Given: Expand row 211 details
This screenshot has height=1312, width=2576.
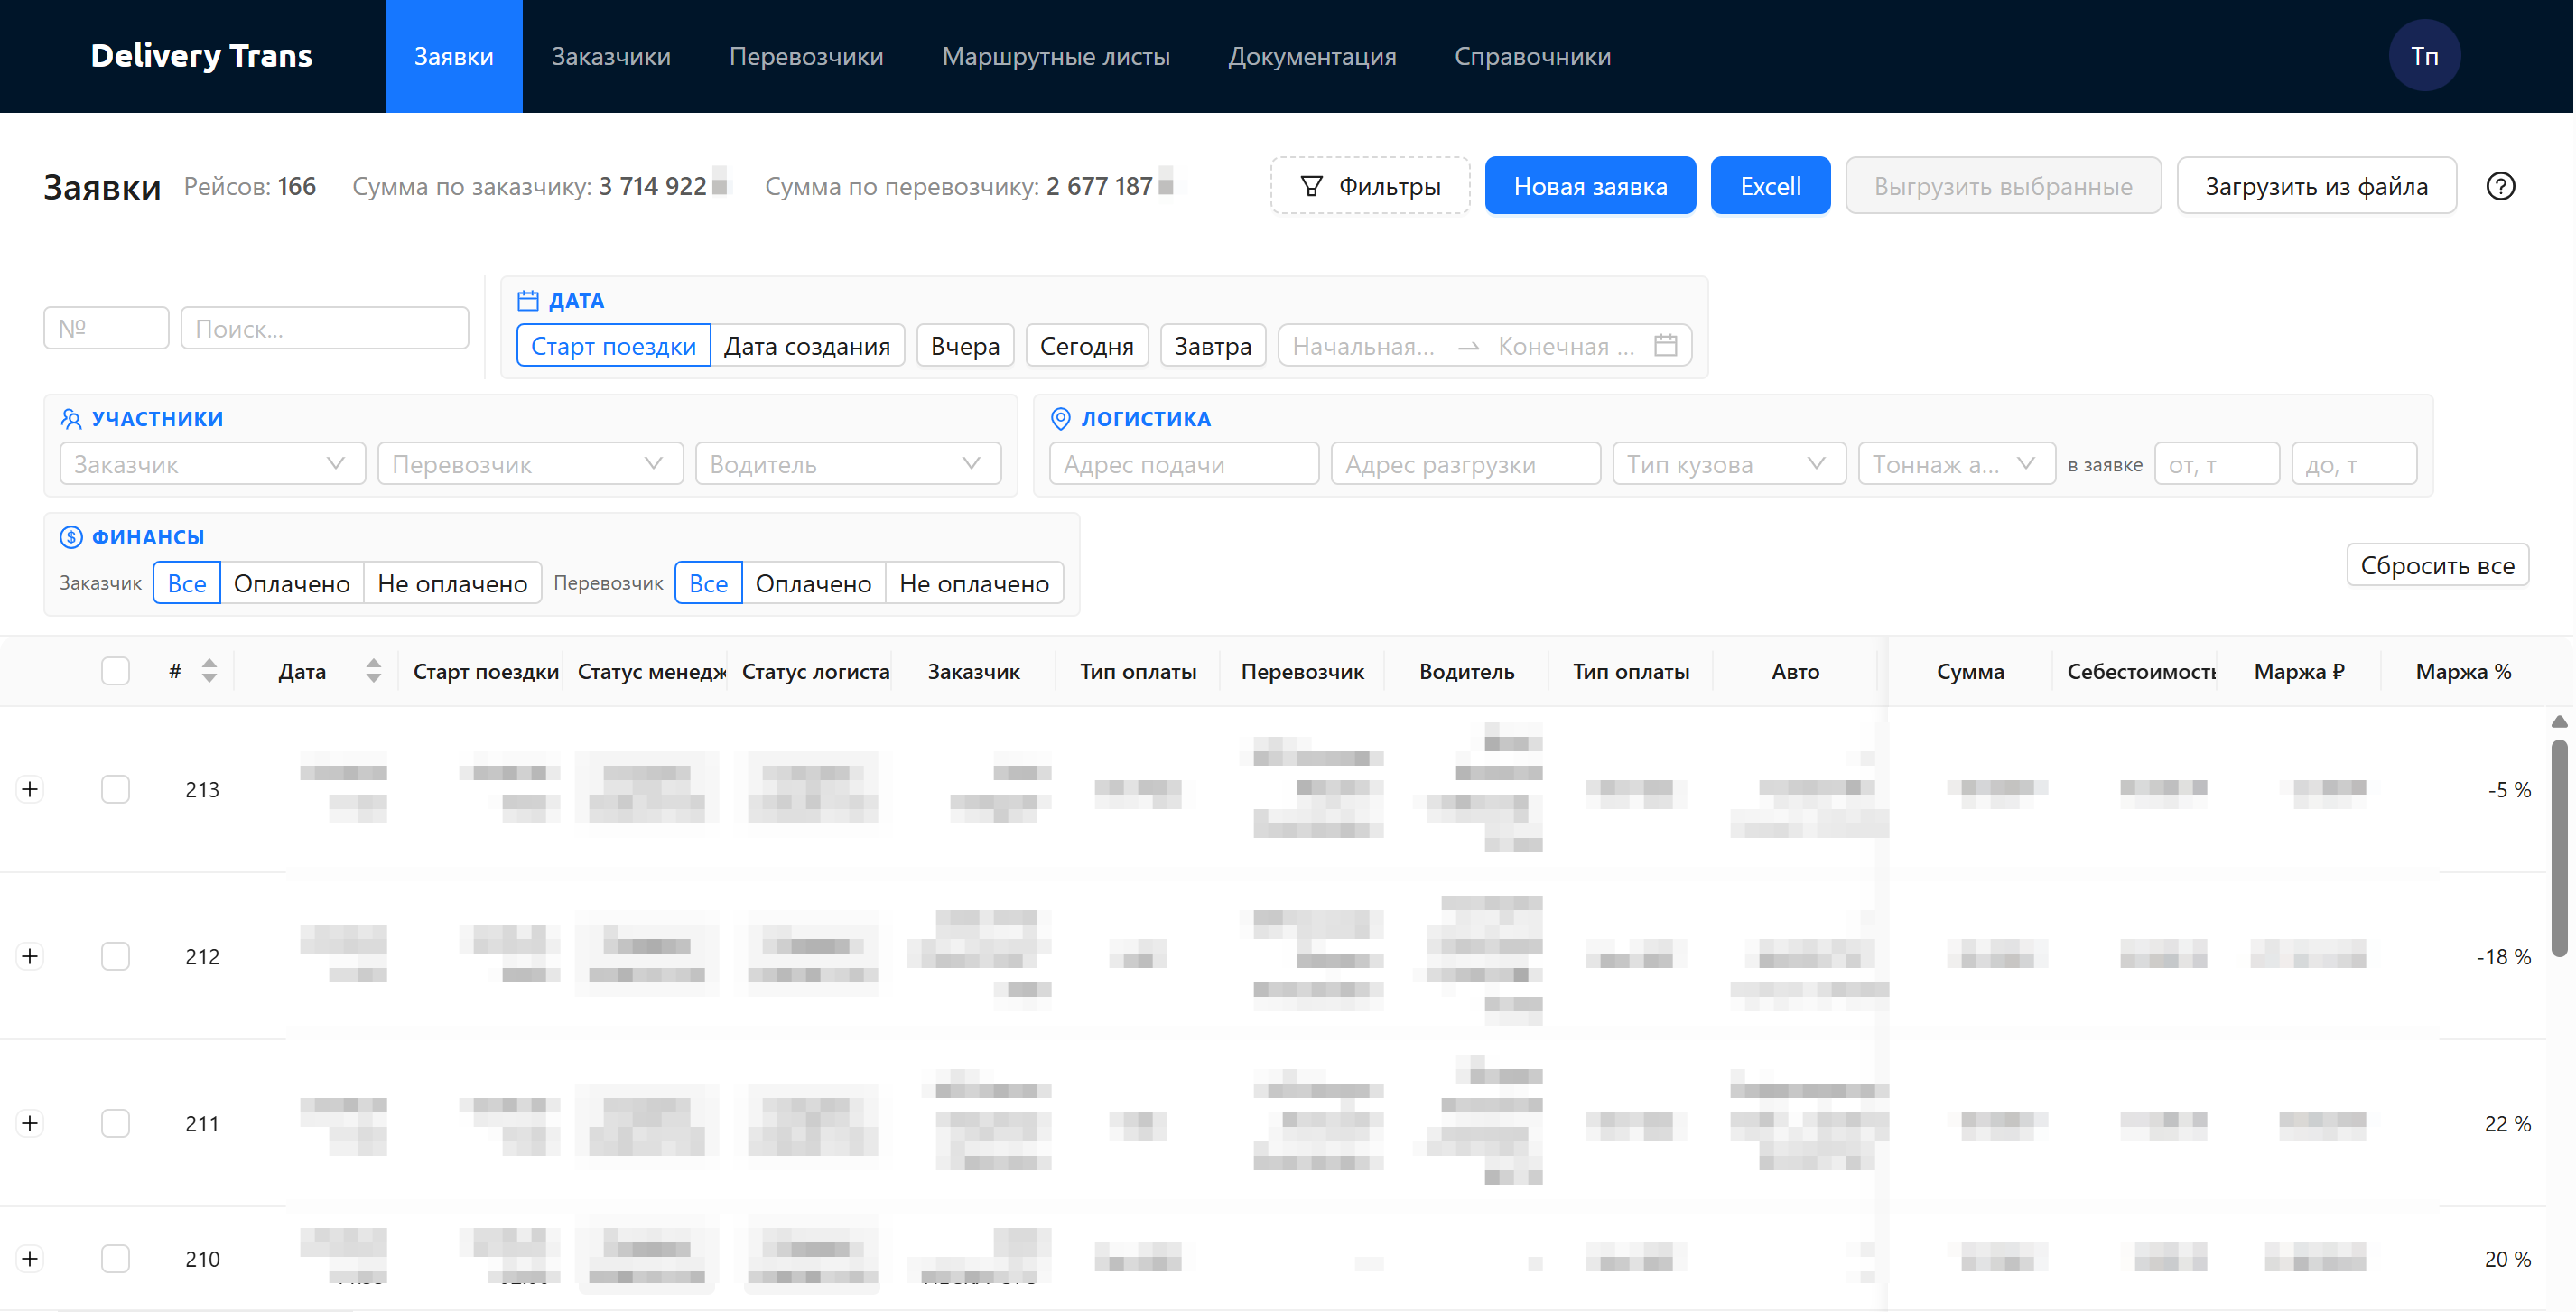Looking at the screenshot, I should pos(30,1123).
